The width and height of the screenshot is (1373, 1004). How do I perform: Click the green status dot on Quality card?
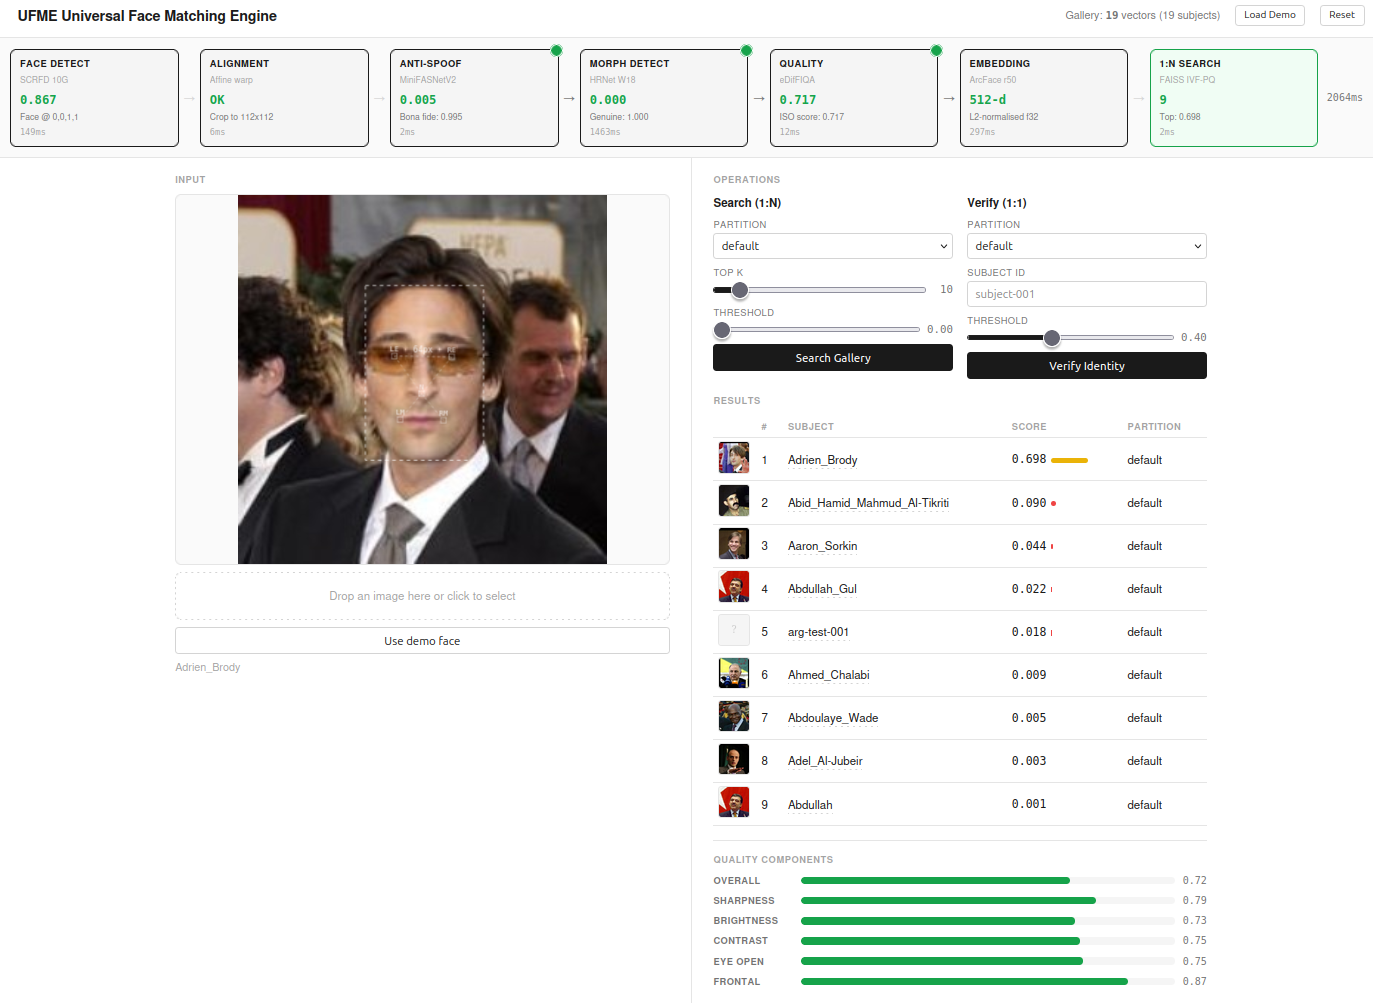(x=936, y=51)
